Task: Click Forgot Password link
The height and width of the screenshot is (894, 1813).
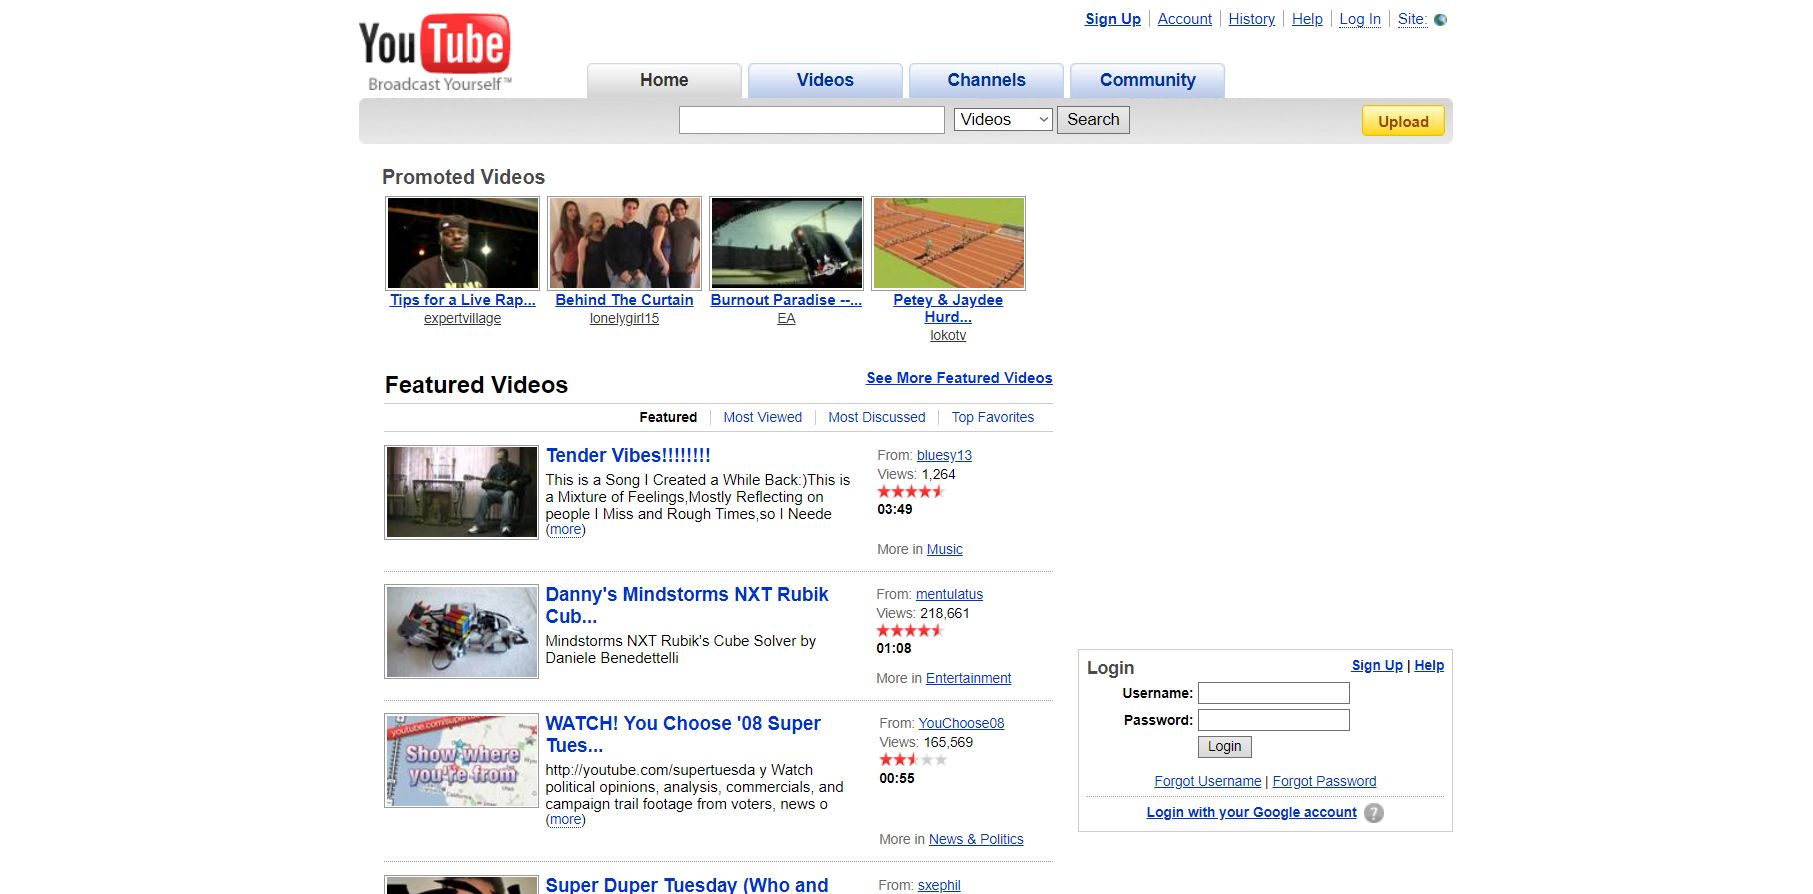Action: 1324,781
